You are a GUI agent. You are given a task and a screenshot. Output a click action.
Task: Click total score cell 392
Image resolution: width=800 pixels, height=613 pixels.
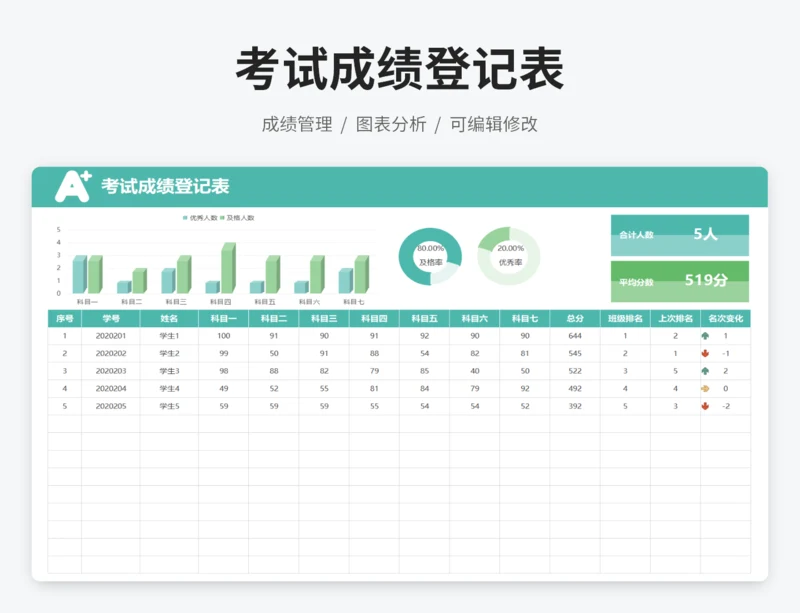pos(575,406)
